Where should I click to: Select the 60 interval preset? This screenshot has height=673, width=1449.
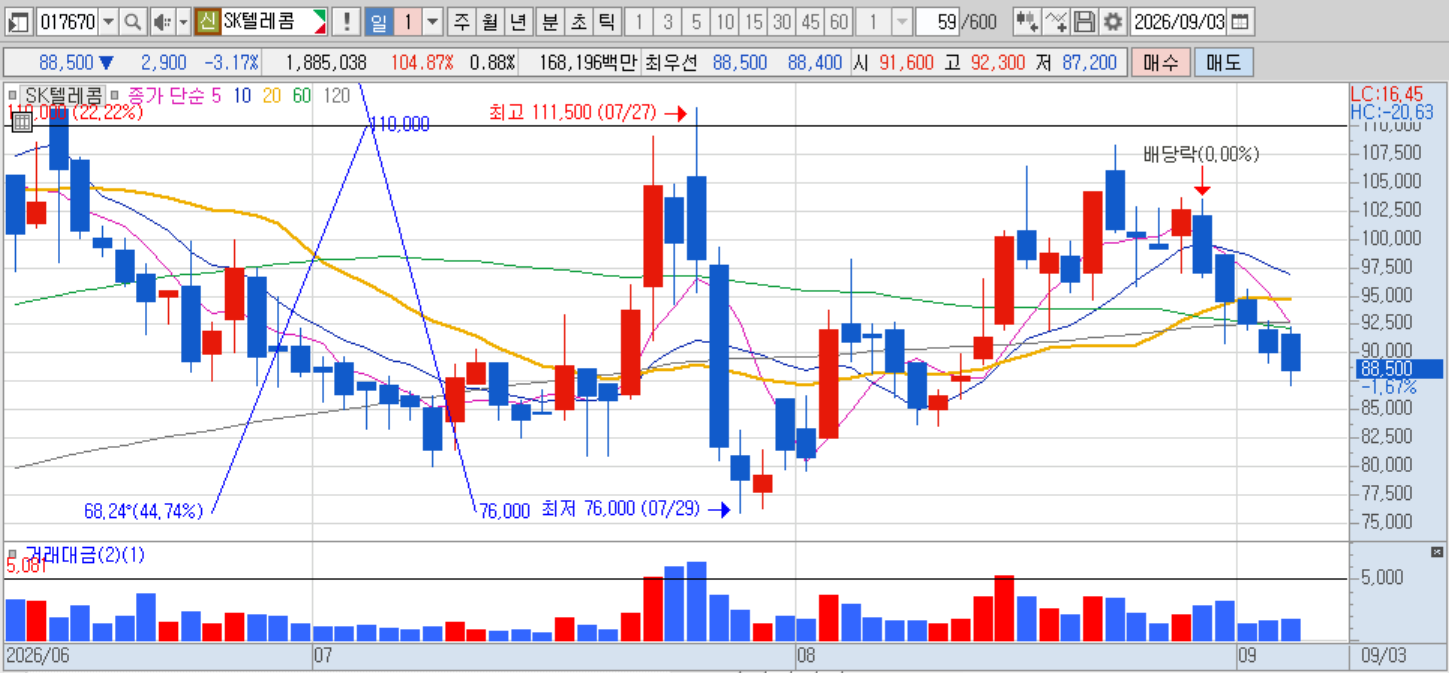point(840,21)
